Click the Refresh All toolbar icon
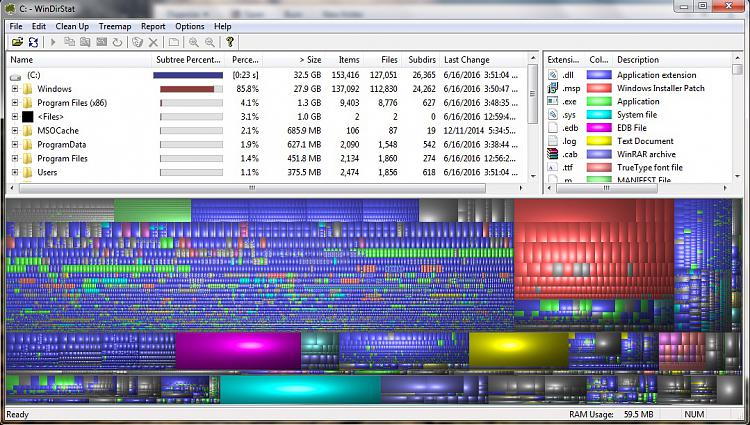The image size is (750, 425). [33, 42]
